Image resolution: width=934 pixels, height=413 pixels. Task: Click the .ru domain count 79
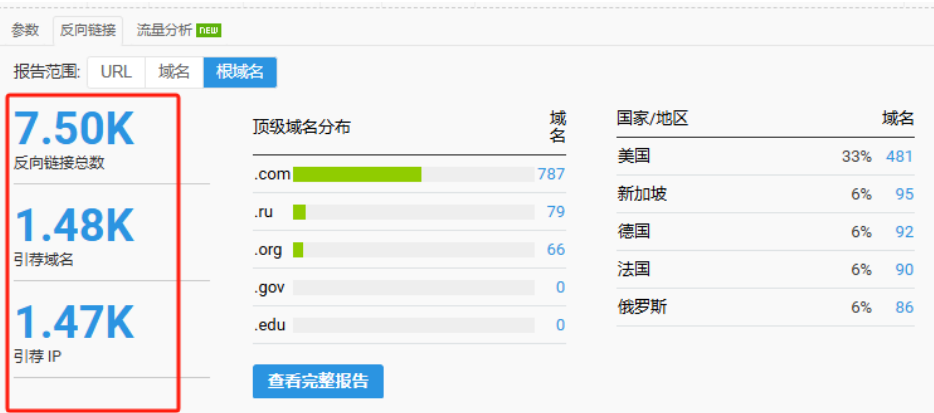(556, 212)
